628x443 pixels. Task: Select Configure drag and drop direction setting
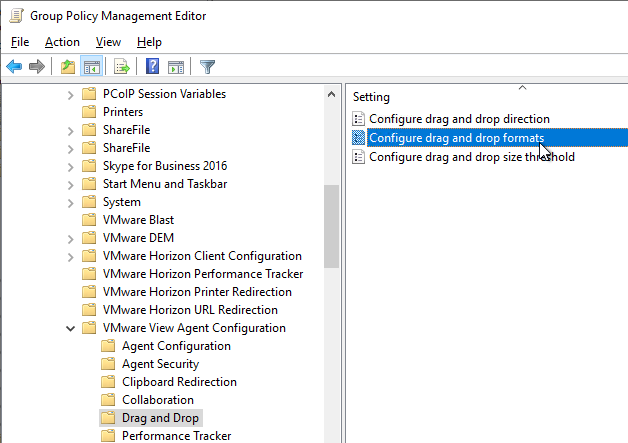click(x=459, y=119)
